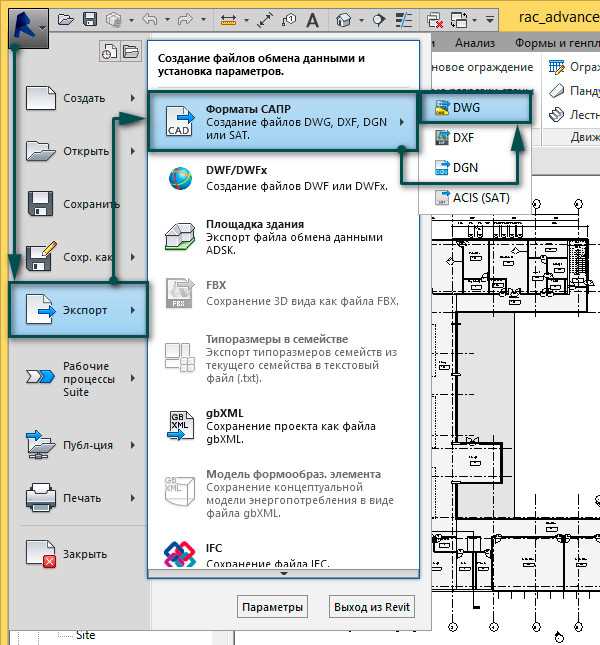Click the Switch Windows icon
The image size is (600, 645).
[x=459, y=20]
